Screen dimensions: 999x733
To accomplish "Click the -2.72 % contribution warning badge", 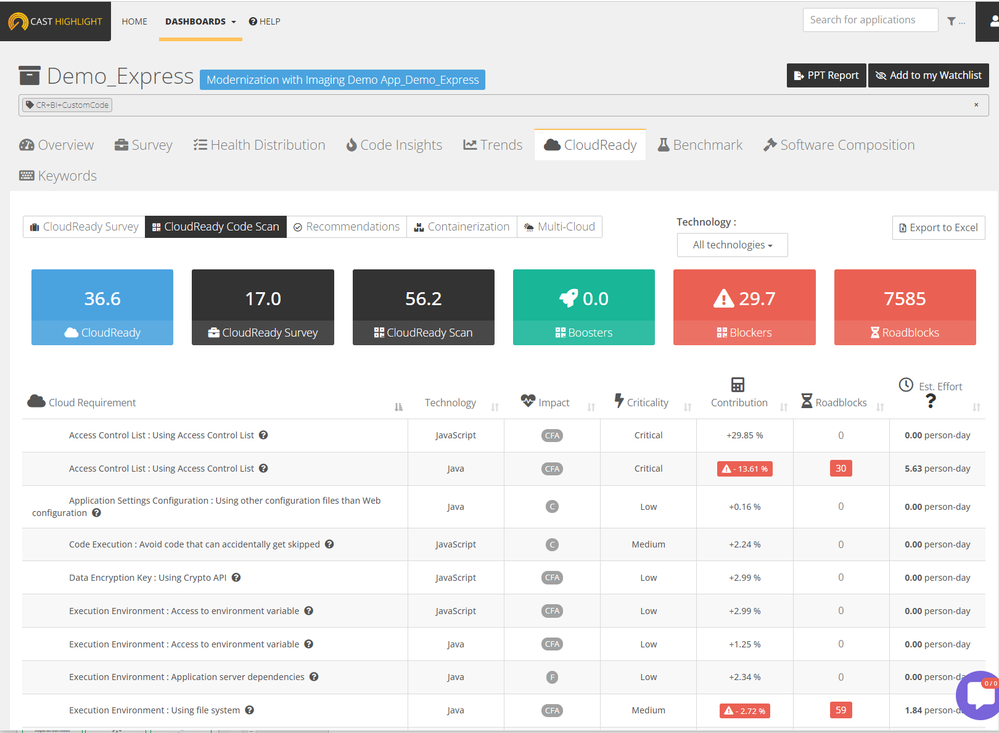I will 745,711.
